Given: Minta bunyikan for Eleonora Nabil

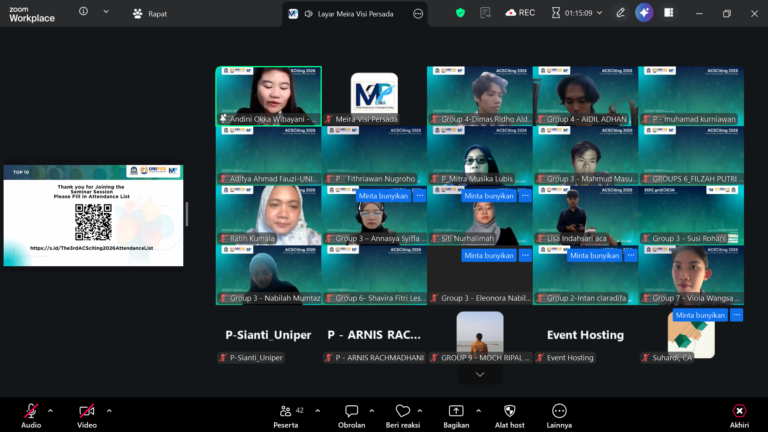Looking at the screenshot, I should pyautogui.click(x=489, y=256).
